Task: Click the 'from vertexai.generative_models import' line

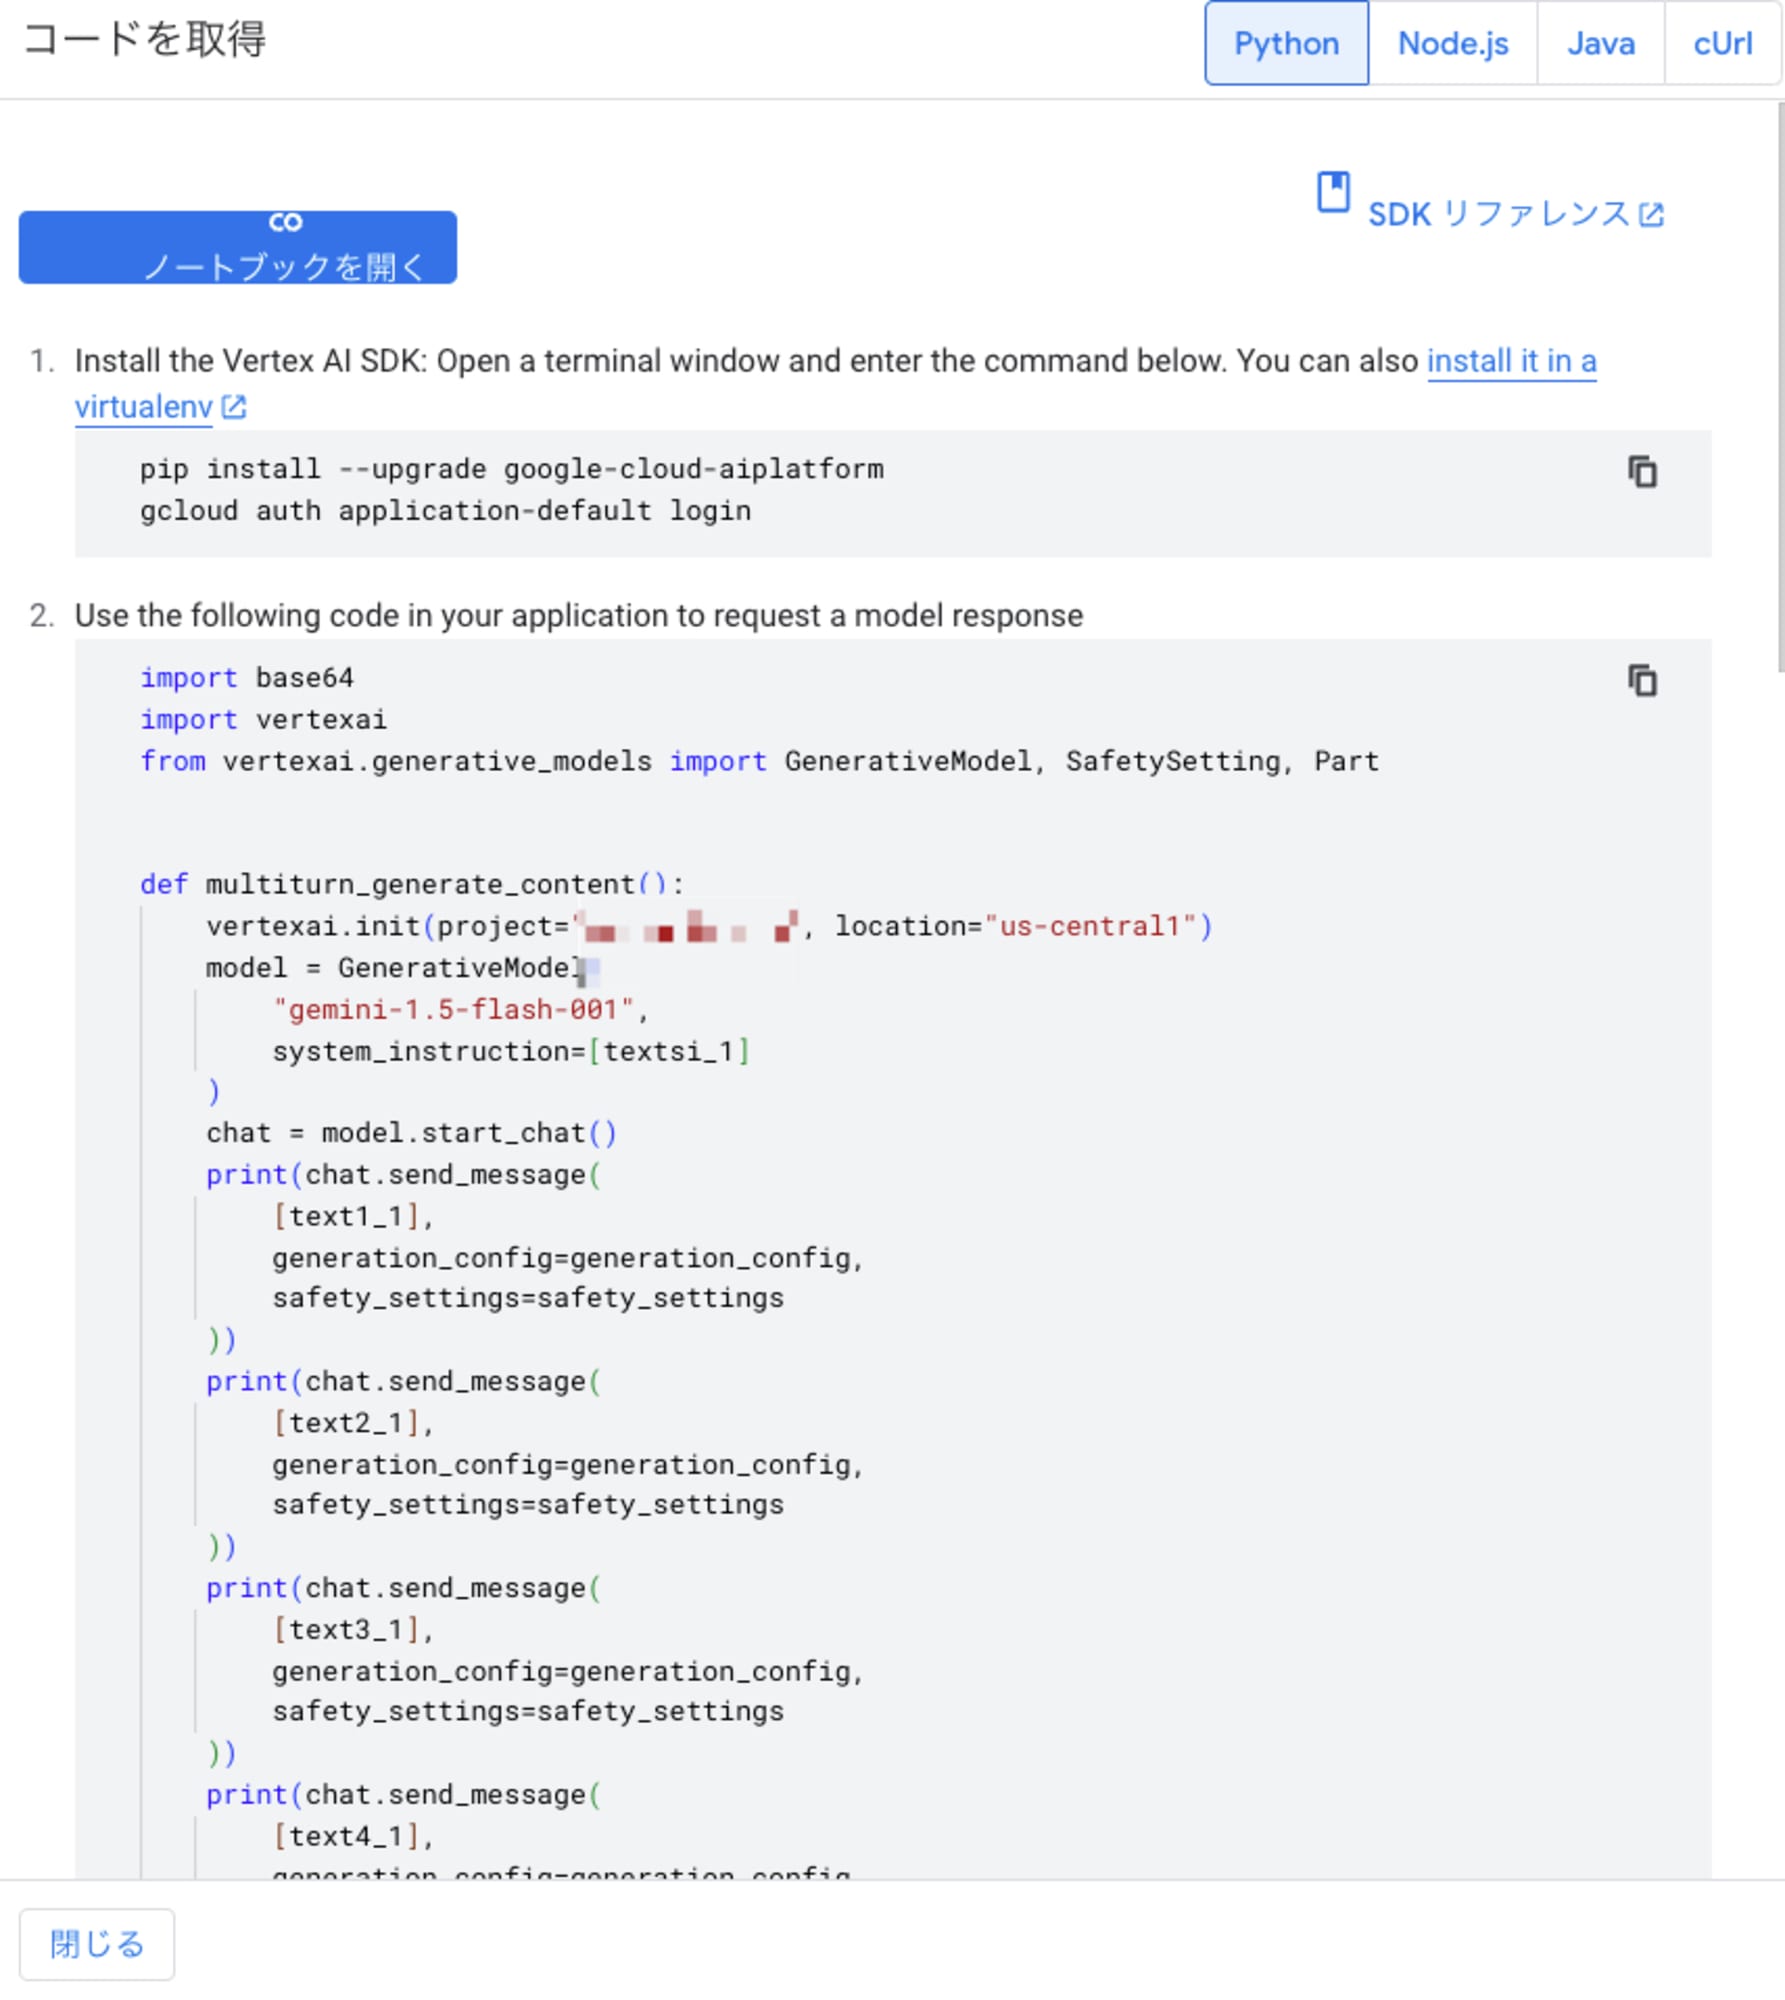Action: coord(759,762)
